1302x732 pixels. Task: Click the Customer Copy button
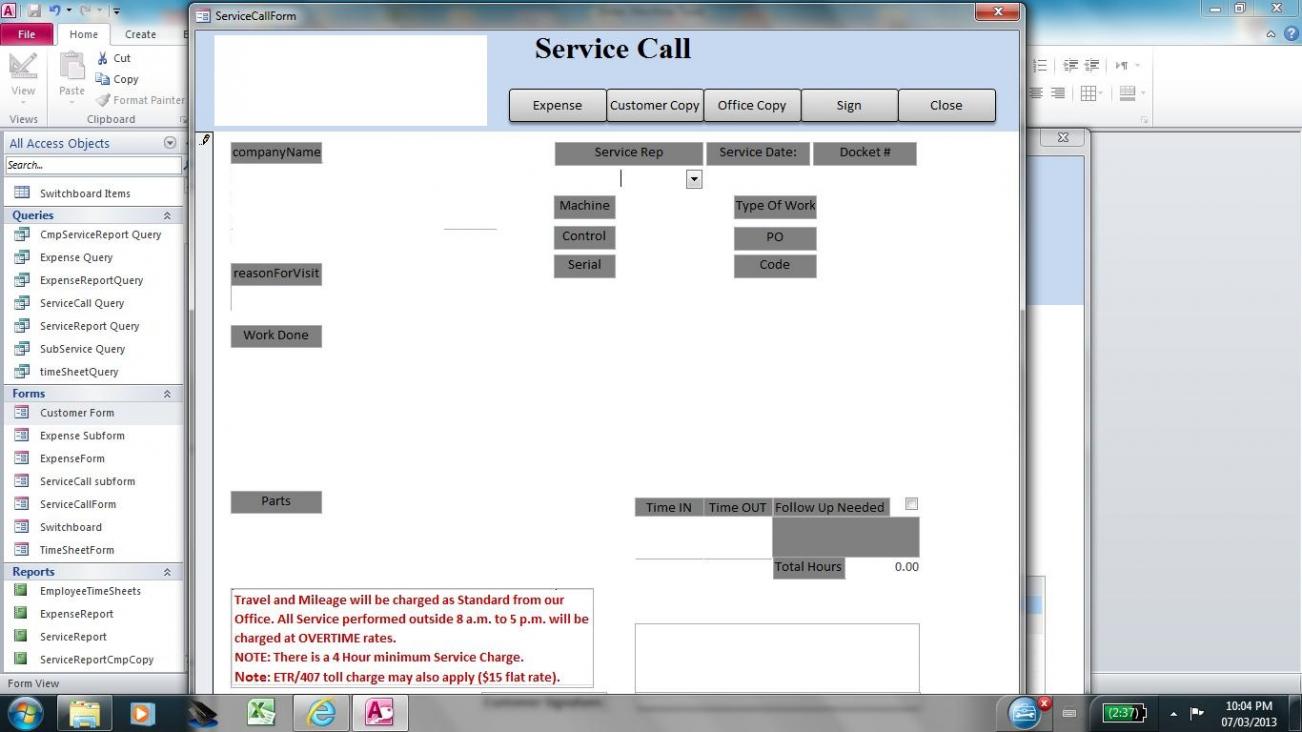[655, 105]
